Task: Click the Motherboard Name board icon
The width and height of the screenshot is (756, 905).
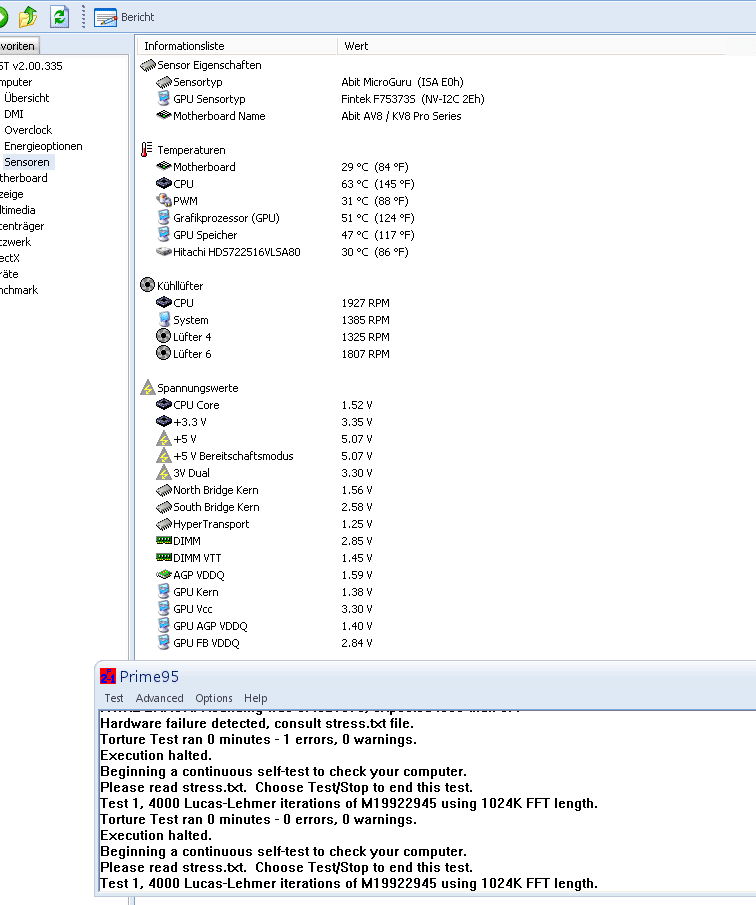Action: point(164,115)
